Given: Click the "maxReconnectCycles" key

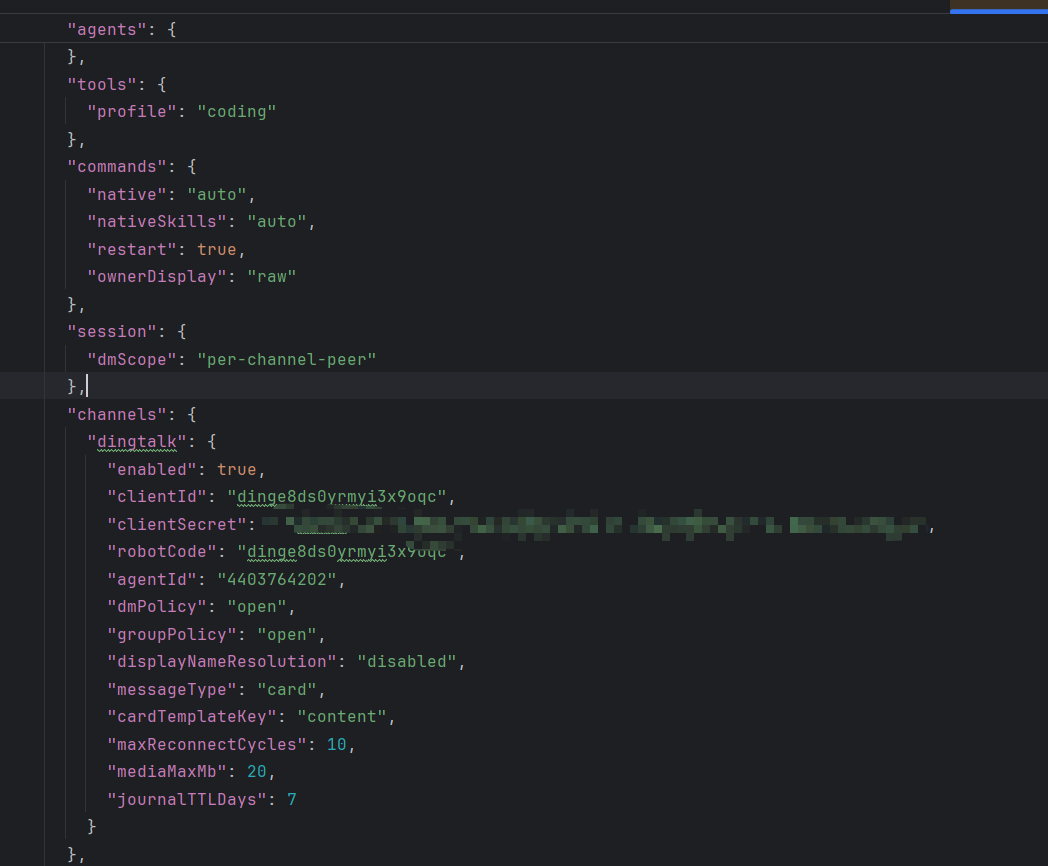Looking at the screenshot, I should pos(207,744).
